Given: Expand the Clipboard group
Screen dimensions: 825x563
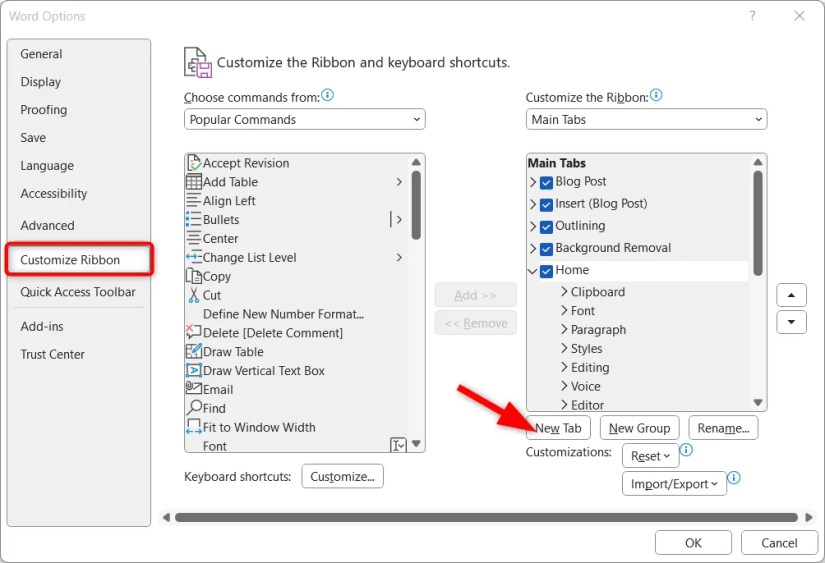Looking at the screenshot, I should tap(564, 291).
